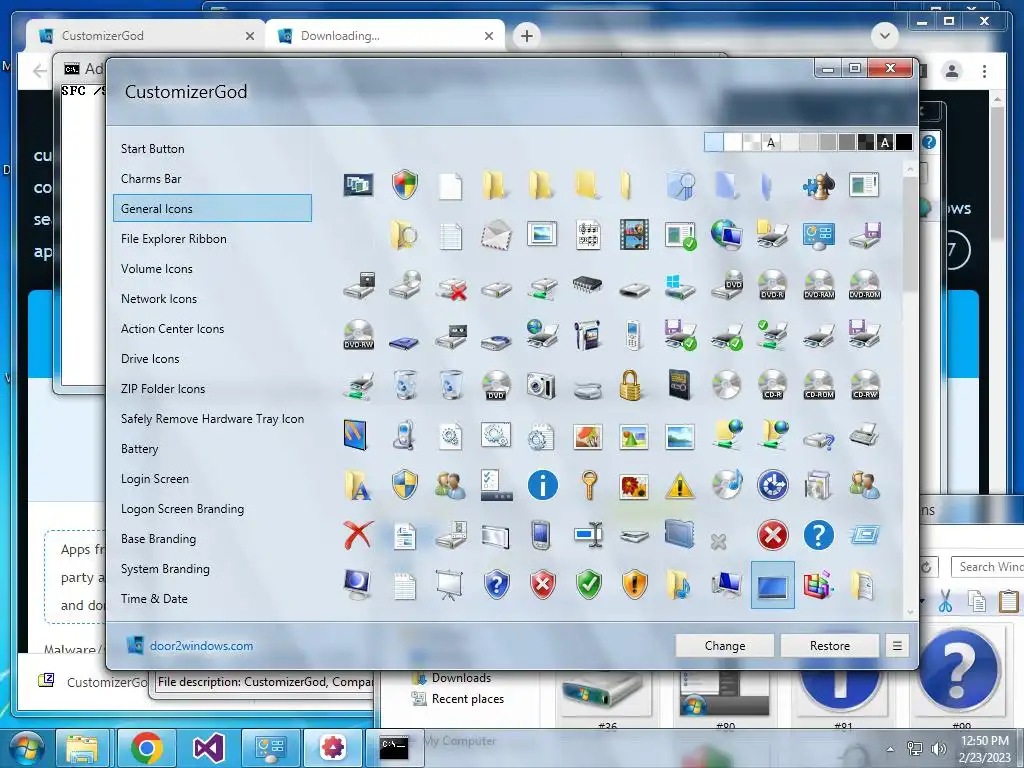Switch to the Downloading... browser tab
1024x768 pixels.
(385, 36)
